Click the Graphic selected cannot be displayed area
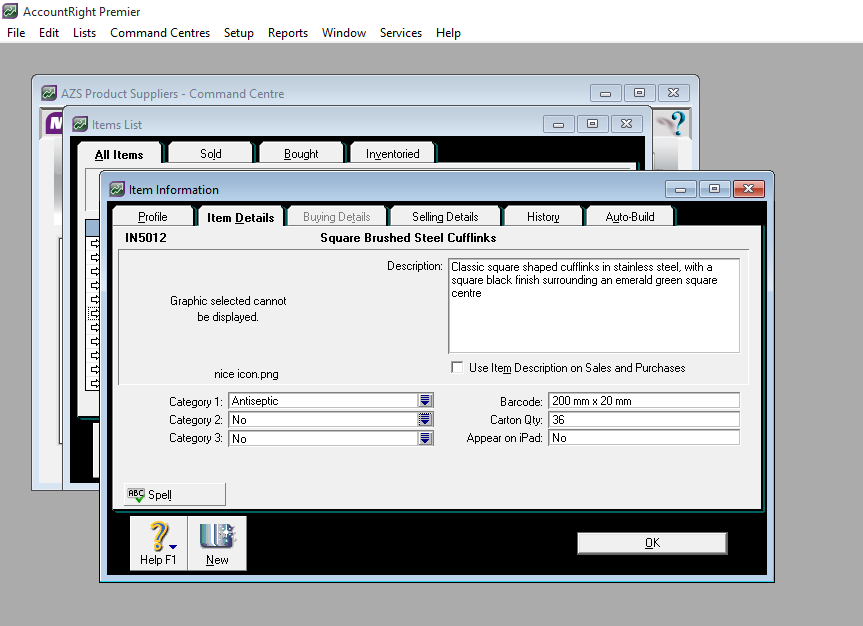This screenshot has width=863, height=626. tap(228, 308)
